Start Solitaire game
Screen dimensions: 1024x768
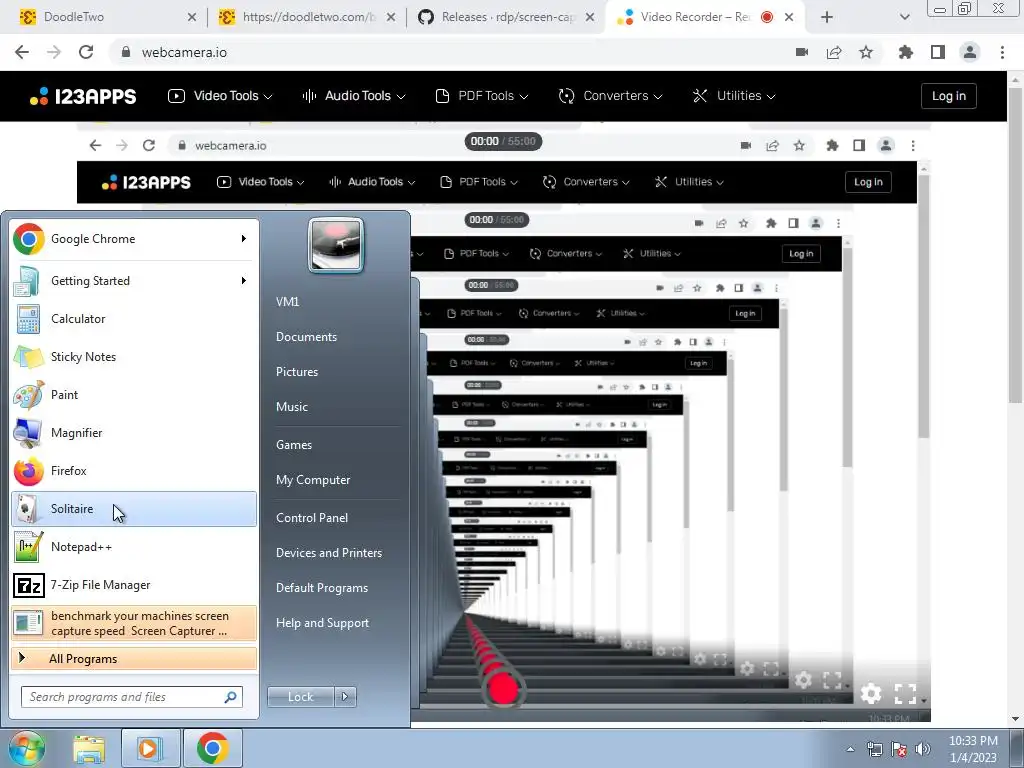(134, 509)
